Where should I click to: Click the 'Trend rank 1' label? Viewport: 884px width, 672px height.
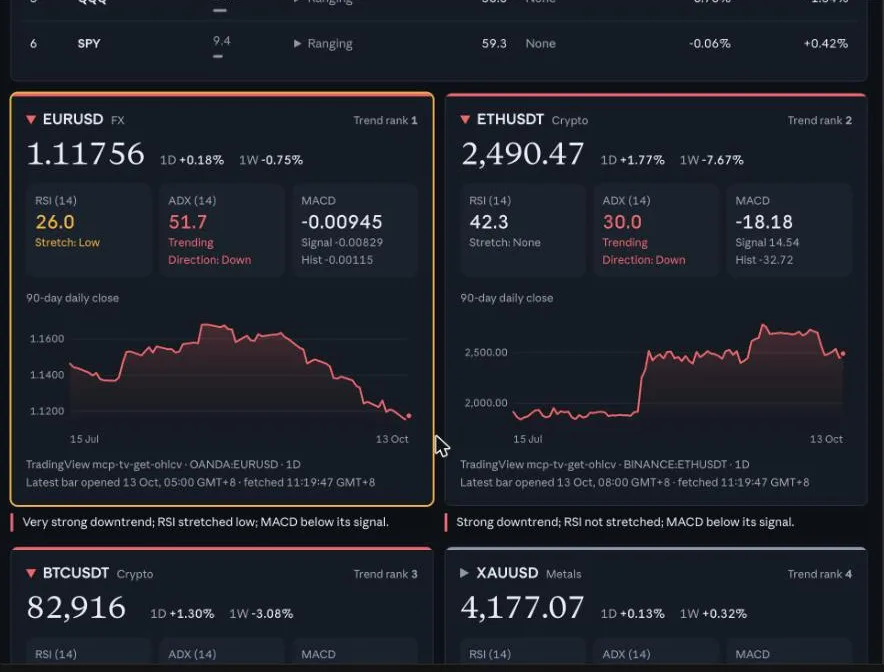pos(386,120)
